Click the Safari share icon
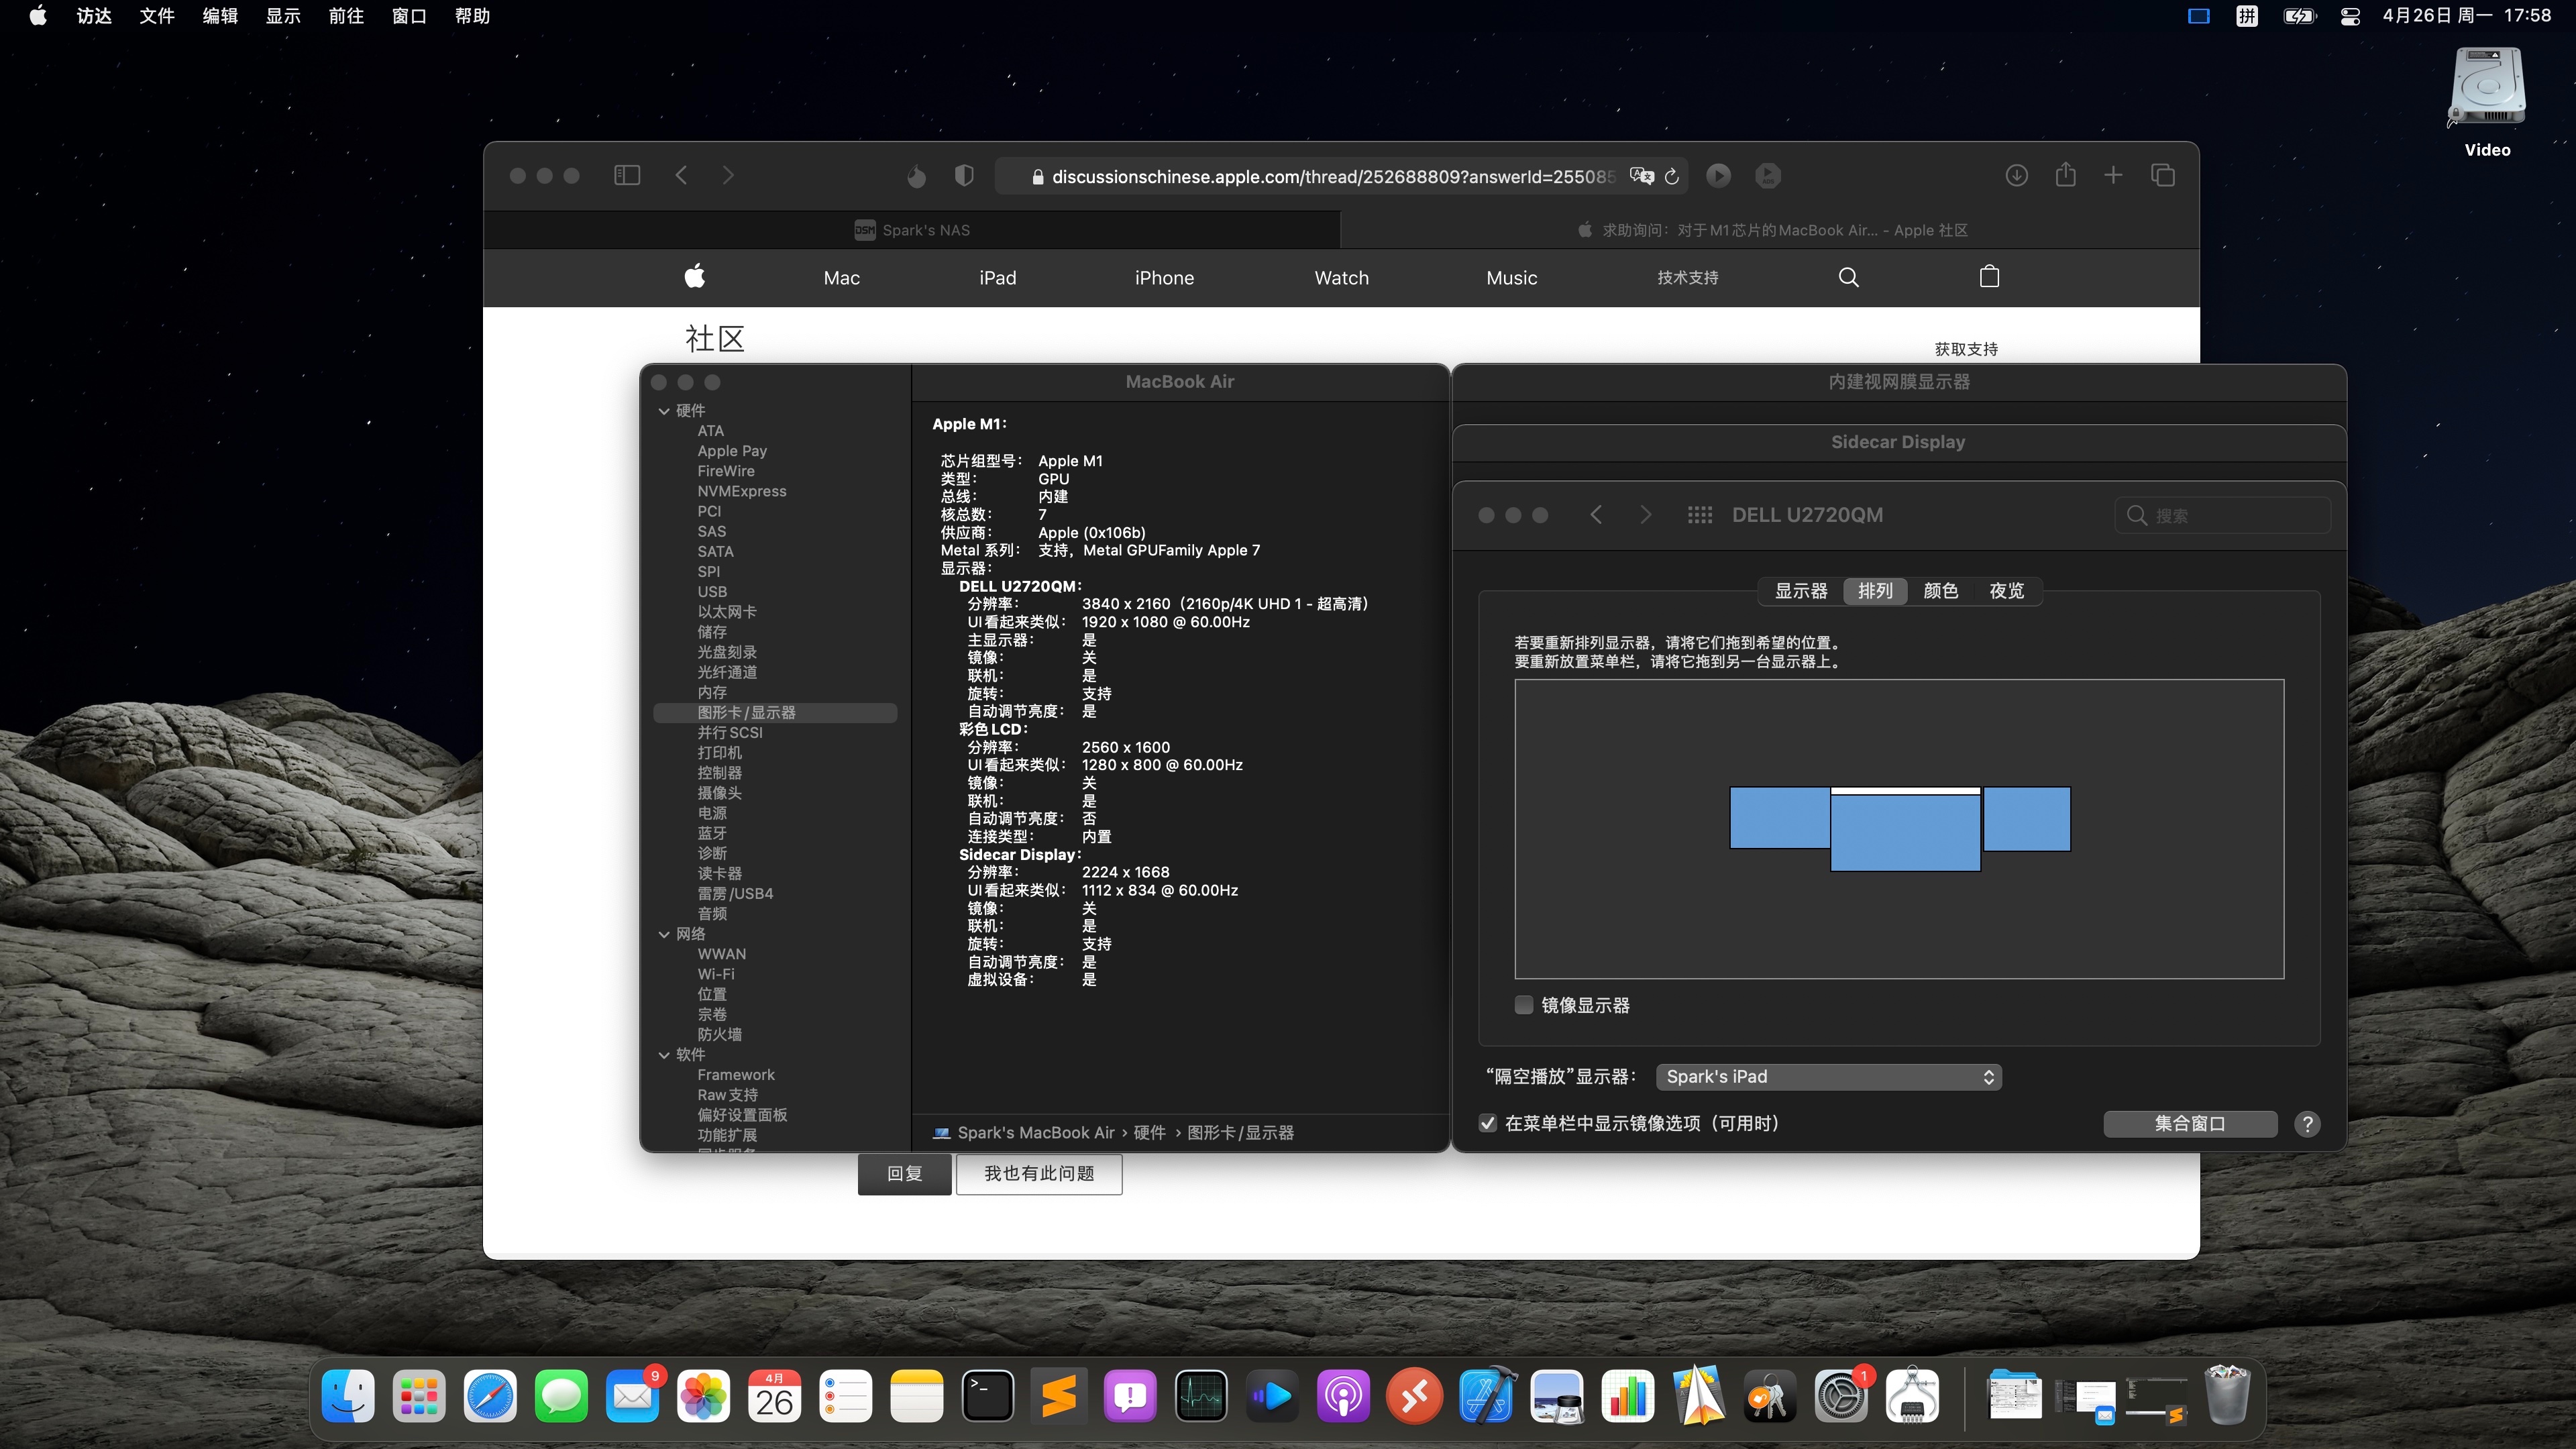This screenshot has height=1449, width=2576. coord(2065,176)
